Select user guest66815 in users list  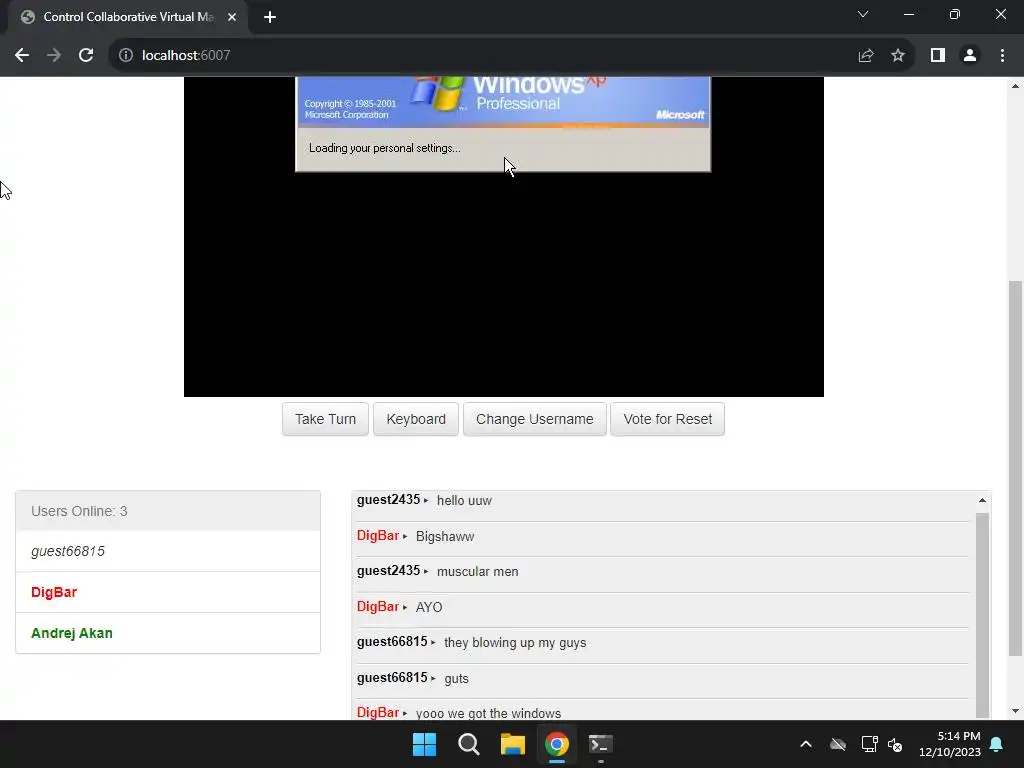click(168, 551)
